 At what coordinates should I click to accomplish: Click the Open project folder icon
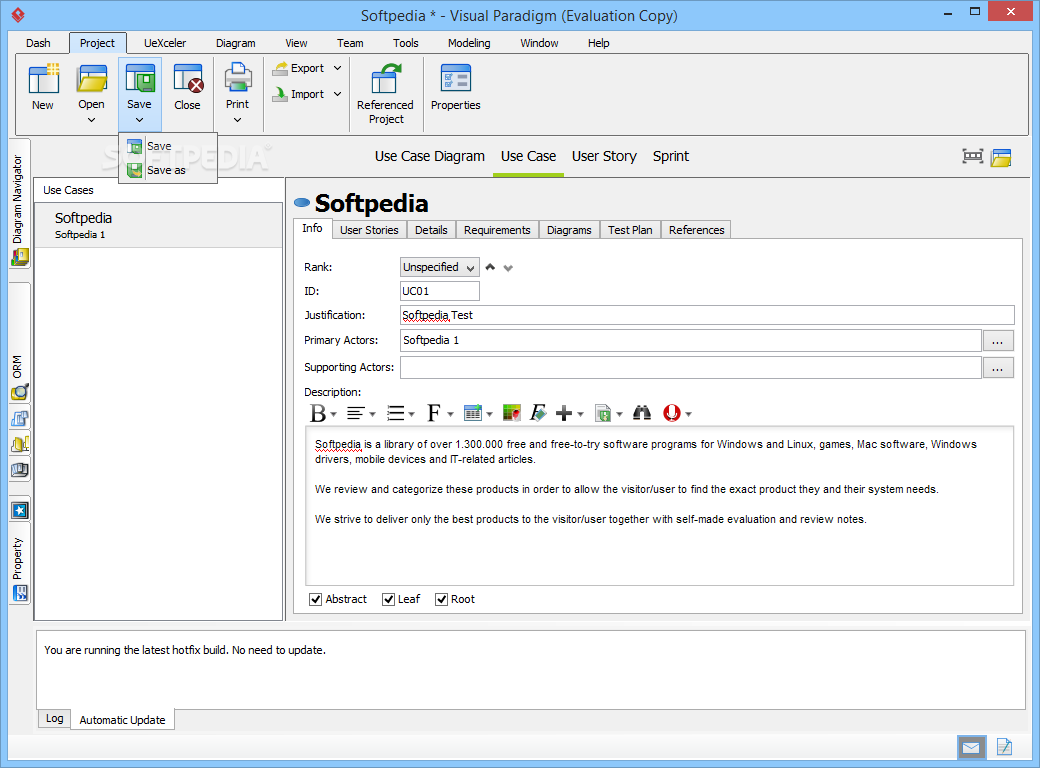tap(92, 78)
